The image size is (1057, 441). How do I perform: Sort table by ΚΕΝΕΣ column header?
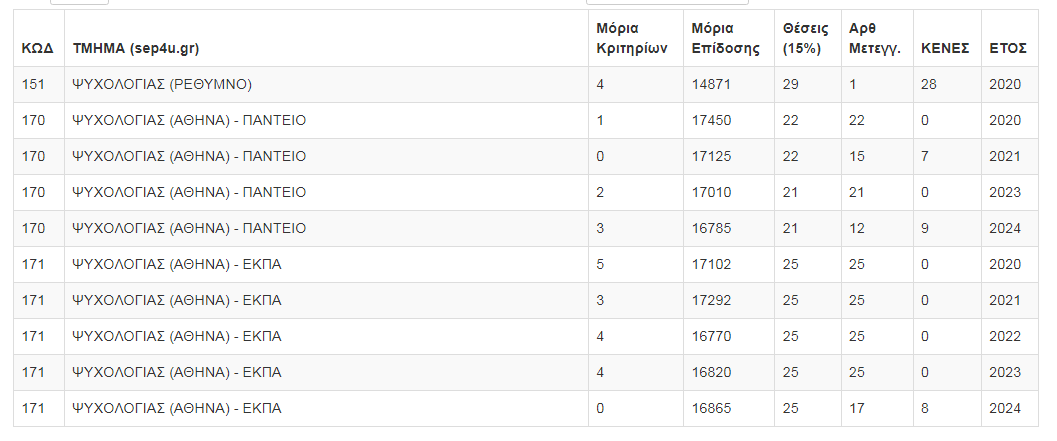point(945,48)
